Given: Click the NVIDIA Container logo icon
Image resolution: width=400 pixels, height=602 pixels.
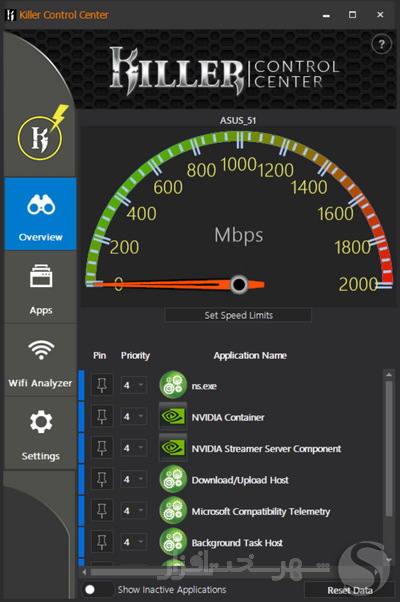Looking at the screenshot, I should (x=173, y=416).
